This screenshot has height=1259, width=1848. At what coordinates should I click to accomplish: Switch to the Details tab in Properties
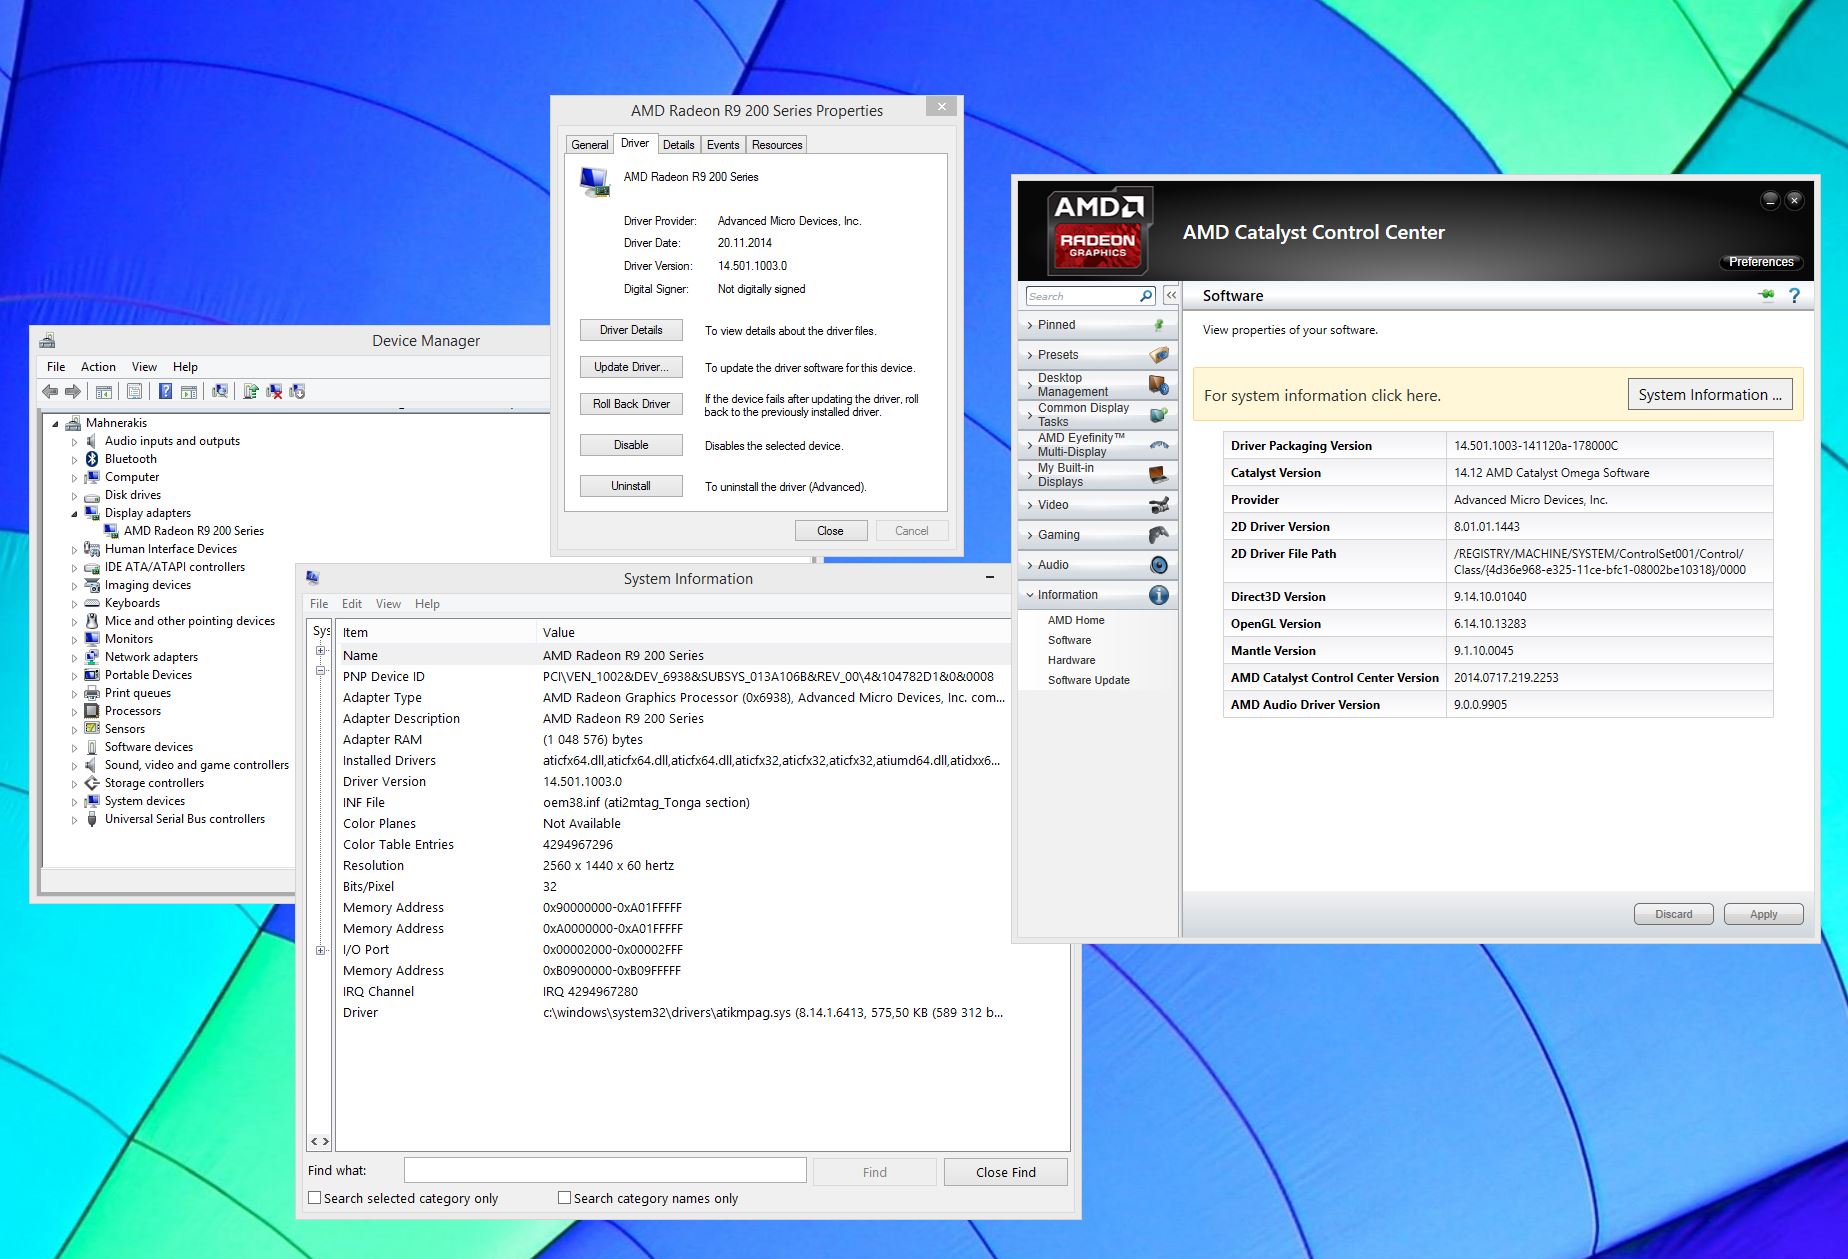click(678, 145)
